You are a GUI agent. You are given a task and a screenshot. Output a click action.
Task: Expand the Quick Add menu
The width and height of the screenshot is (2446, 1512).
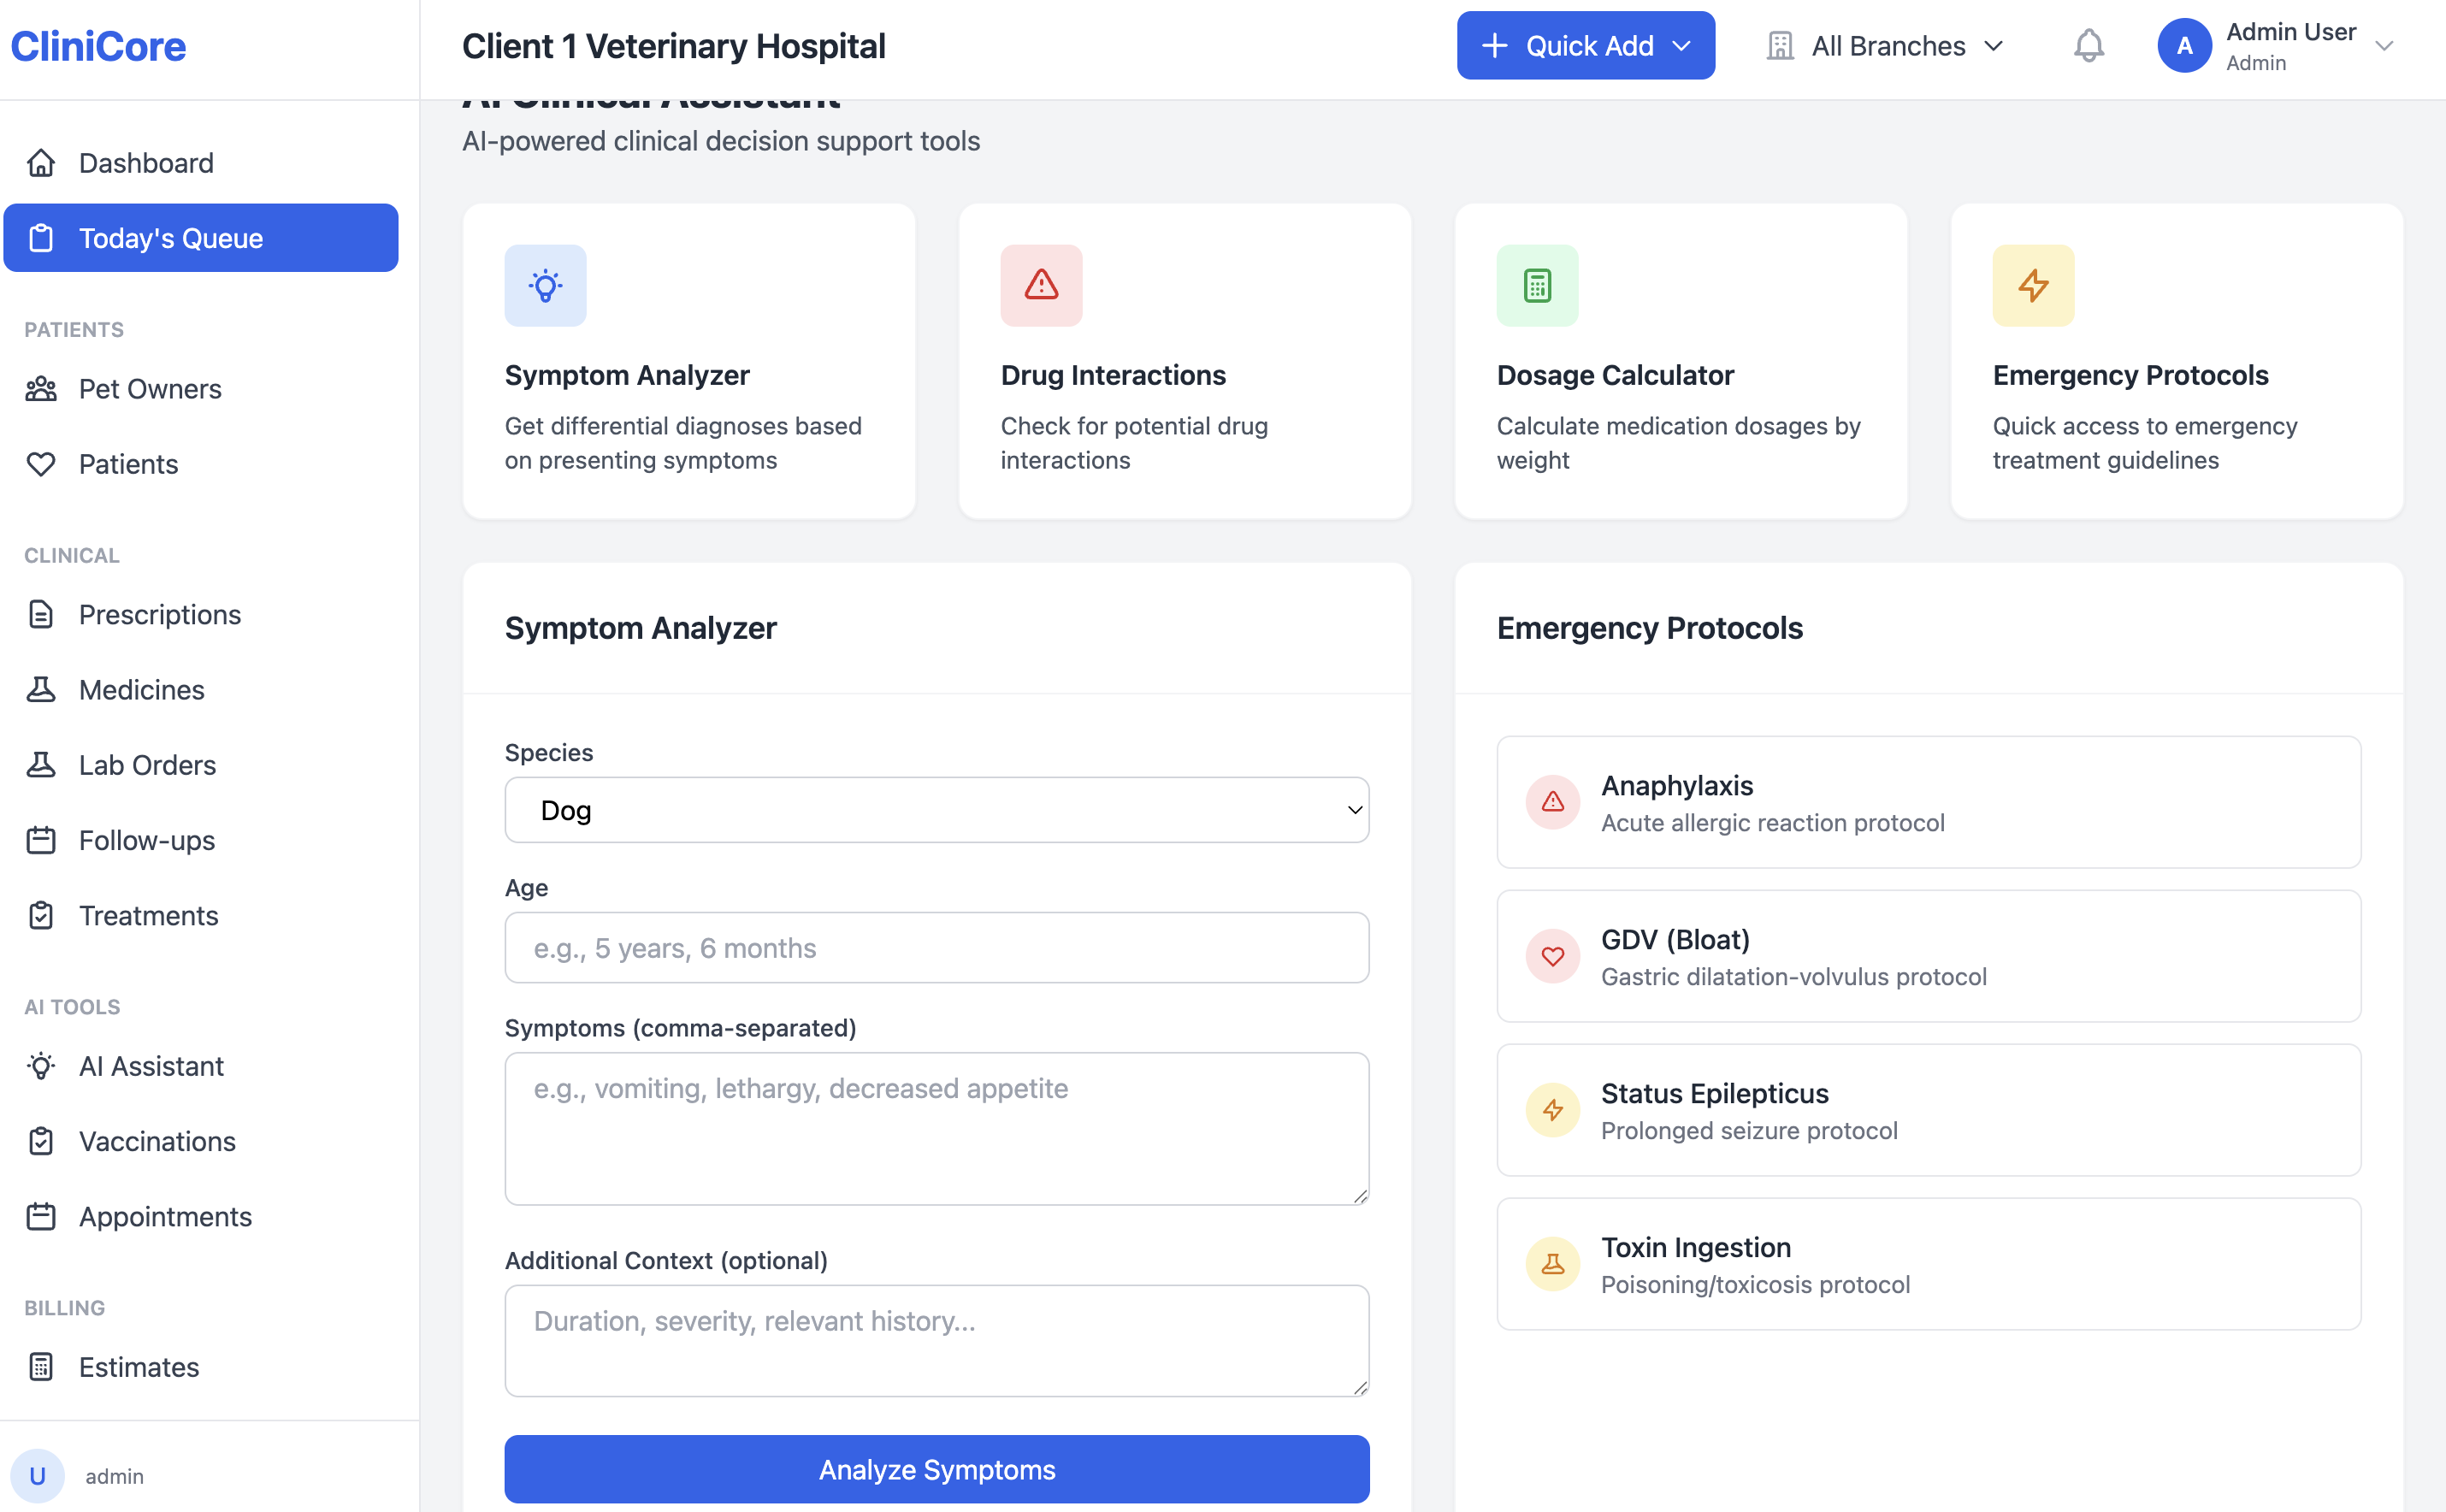click(1585, 46)
